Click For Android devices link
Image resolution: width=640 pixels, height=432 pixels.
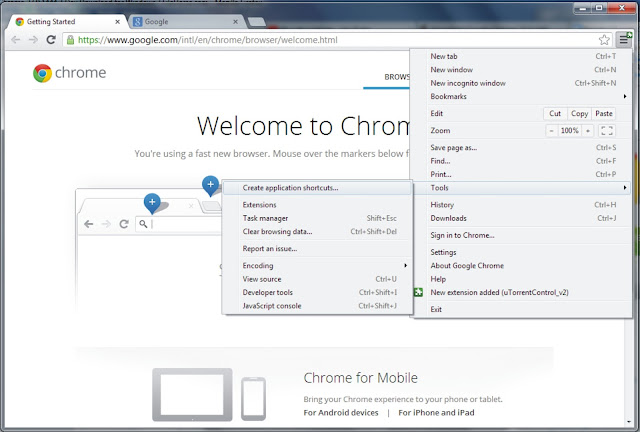click(341, 413)
